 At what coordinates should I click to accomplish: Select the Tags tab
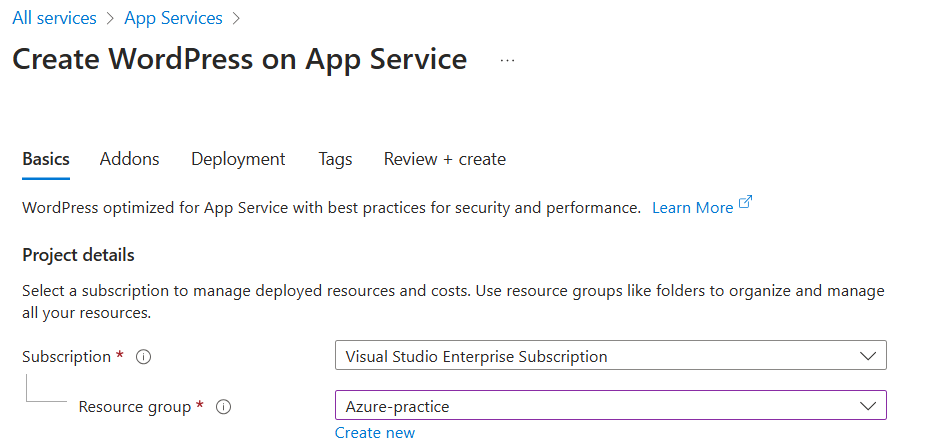click(x=335, y=159)
